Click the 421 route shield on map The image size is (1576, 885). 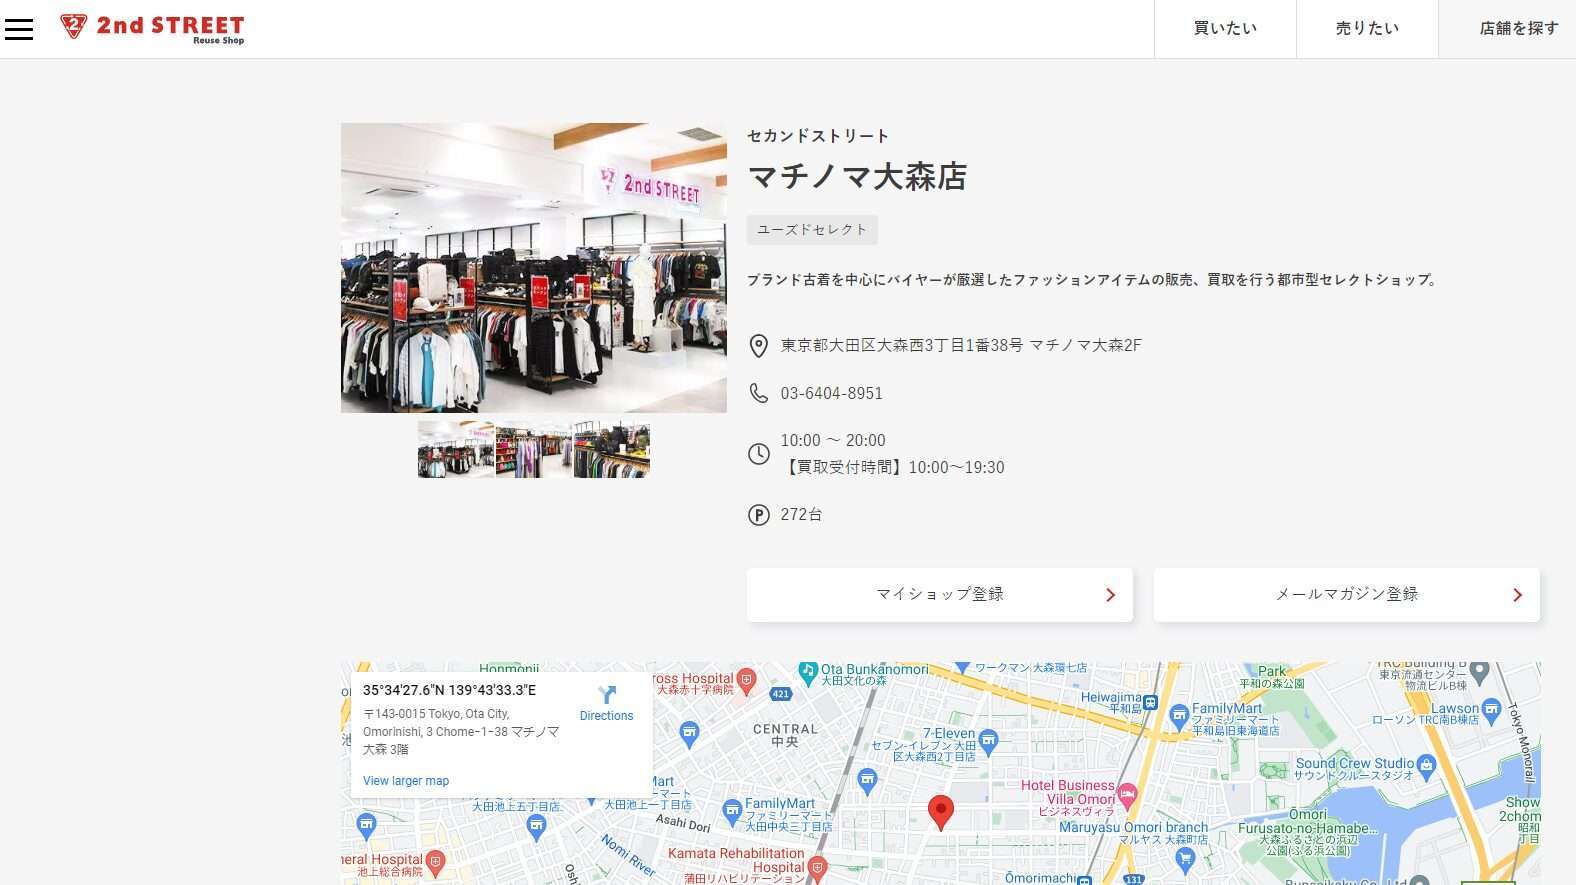coord(781,693)
